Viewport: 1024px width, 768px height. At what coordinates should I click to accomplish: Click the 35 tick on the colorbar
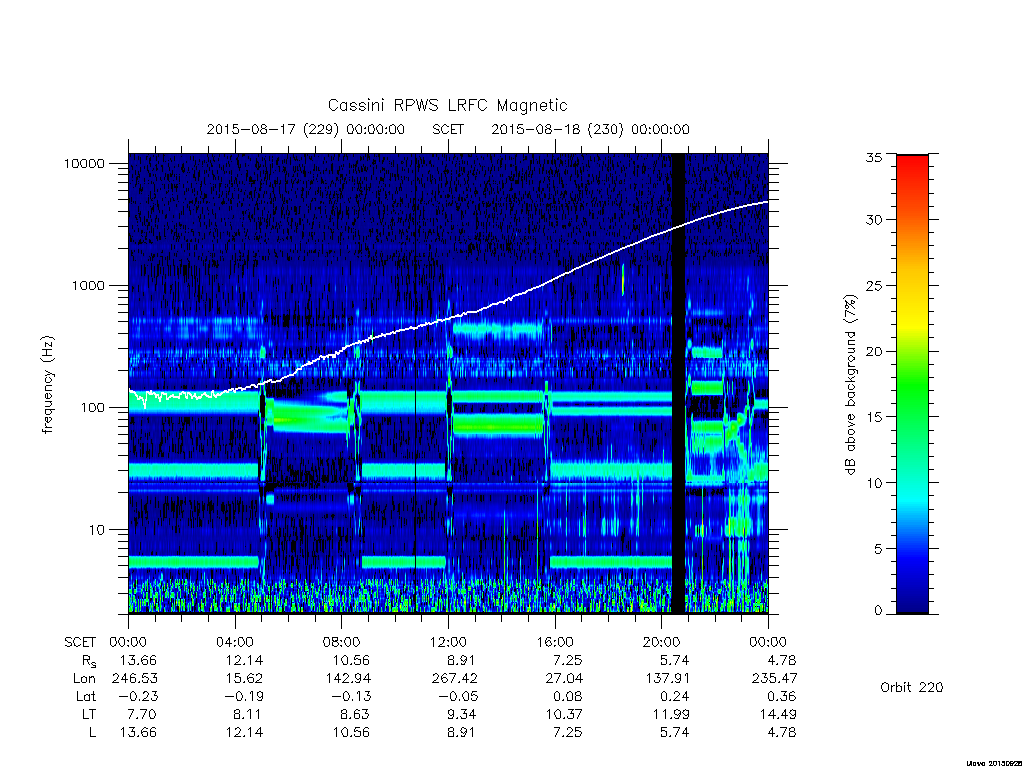click(873, 157)
